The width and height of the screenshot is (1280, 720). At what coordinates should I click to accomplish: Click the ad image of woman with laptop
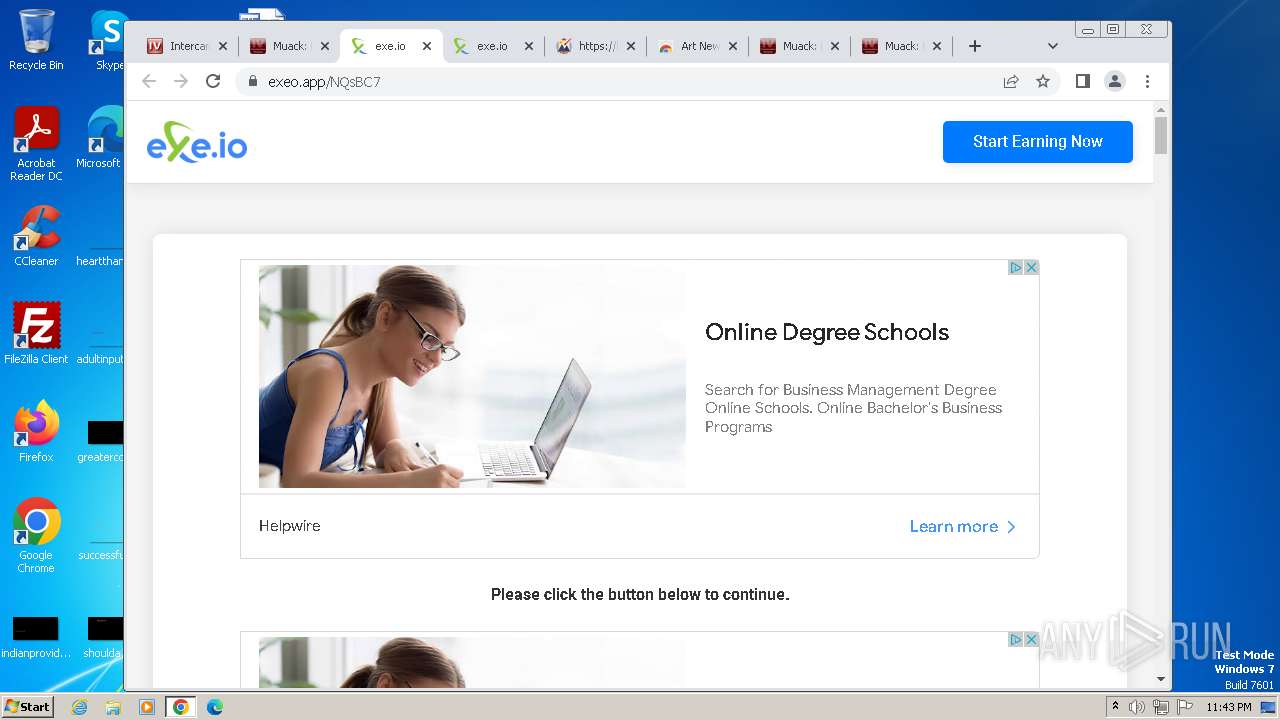click(472, 376)
